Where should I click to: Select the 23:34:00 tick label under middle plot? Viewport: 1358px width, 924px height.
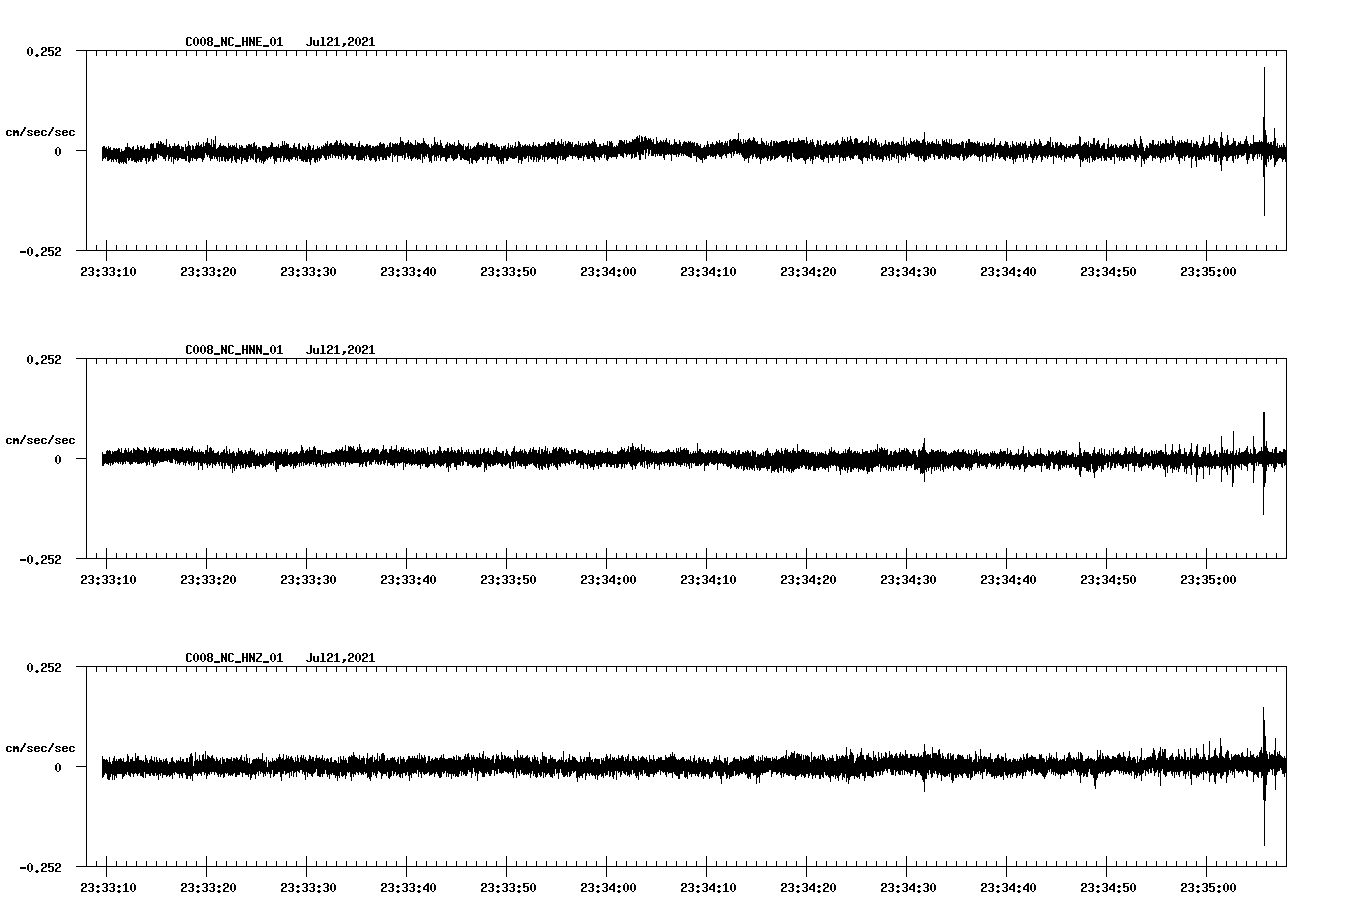pos(608,578)
